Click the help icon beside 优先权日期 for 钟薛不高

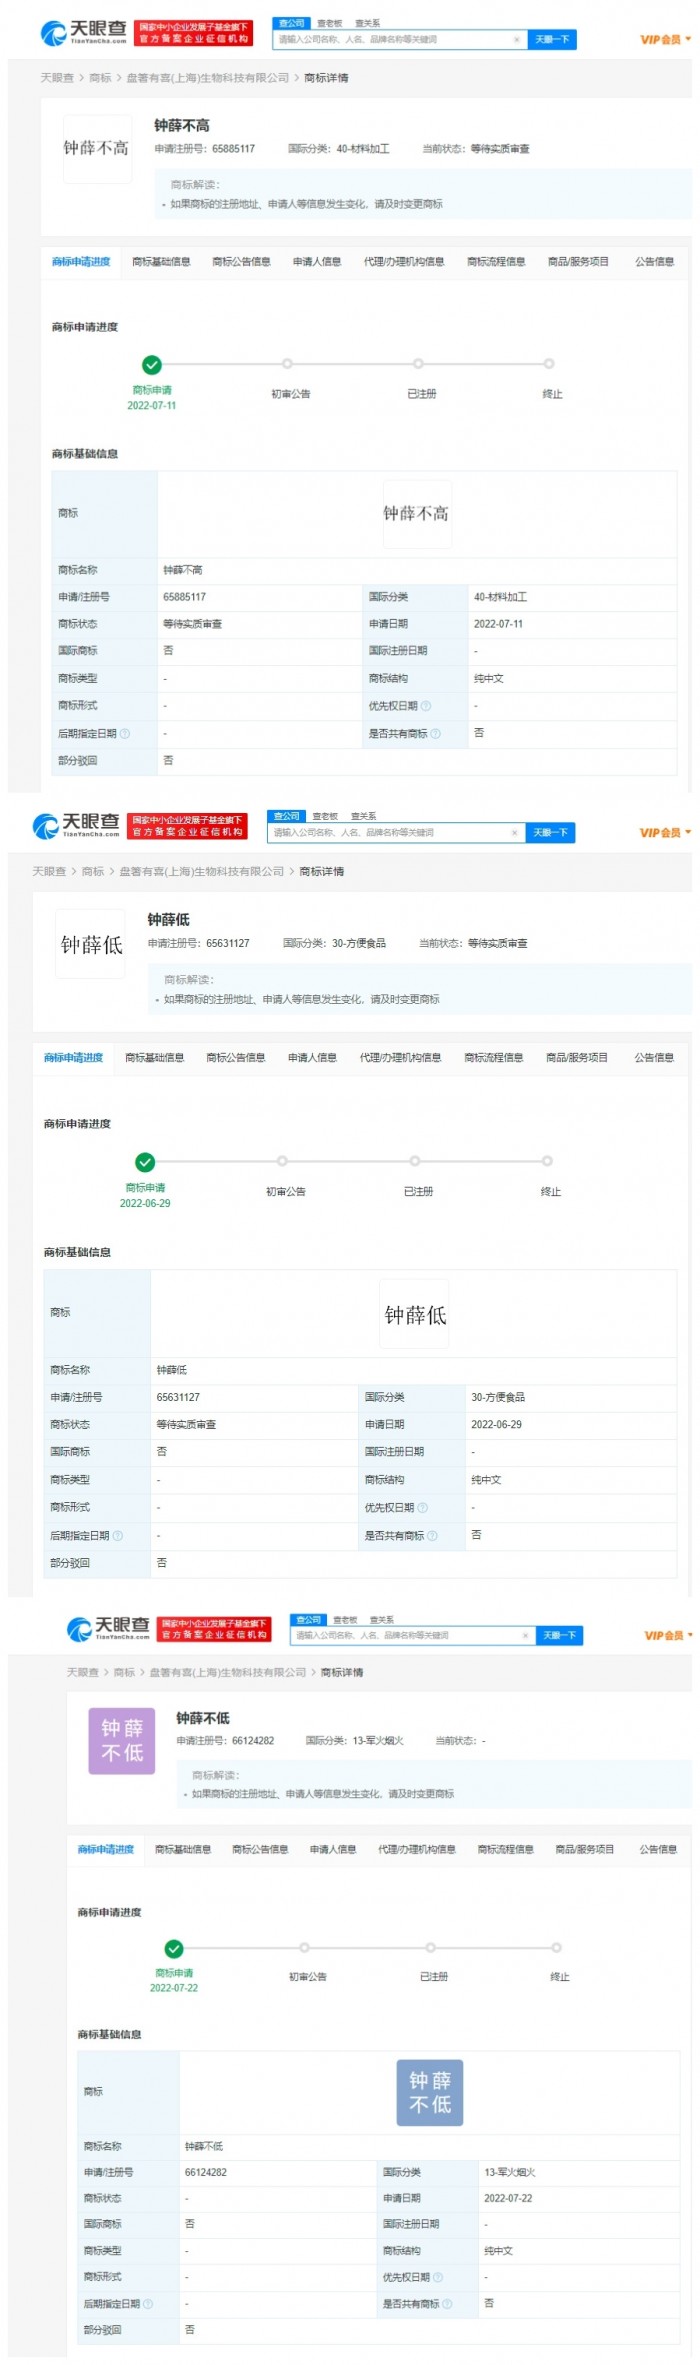(426, 706)
